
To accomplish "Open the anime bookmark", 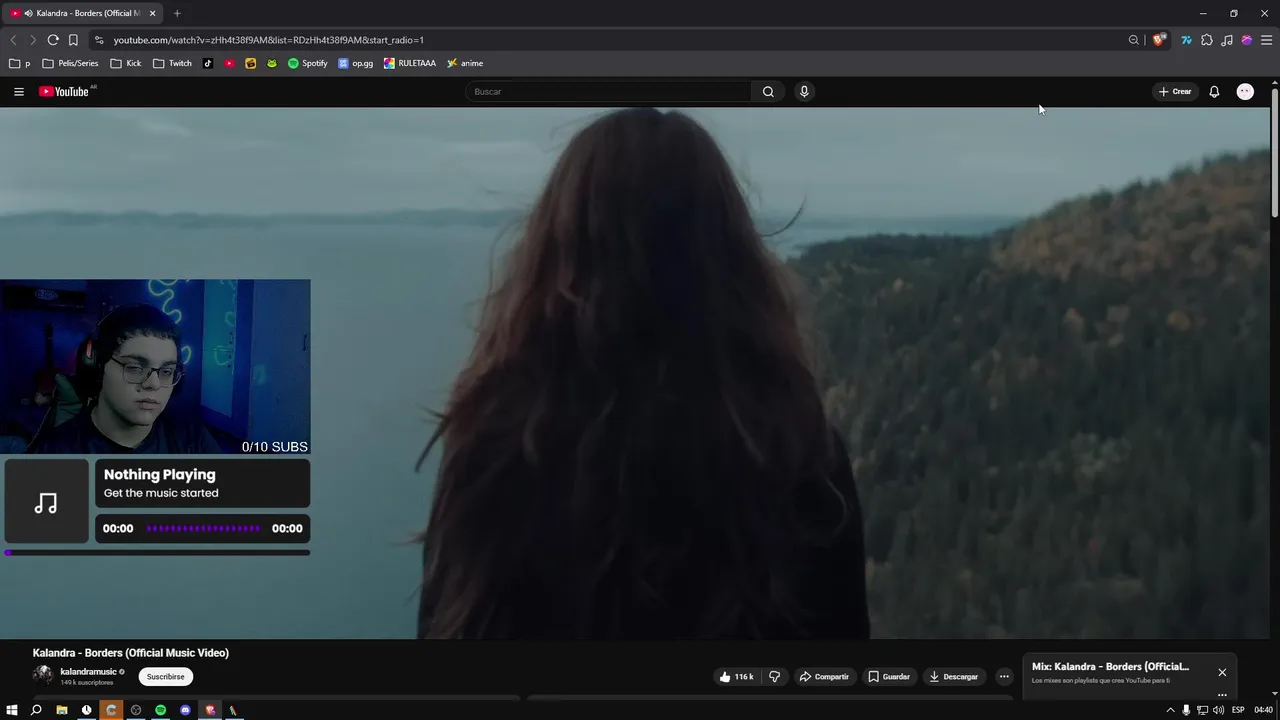I will point(465,63).
